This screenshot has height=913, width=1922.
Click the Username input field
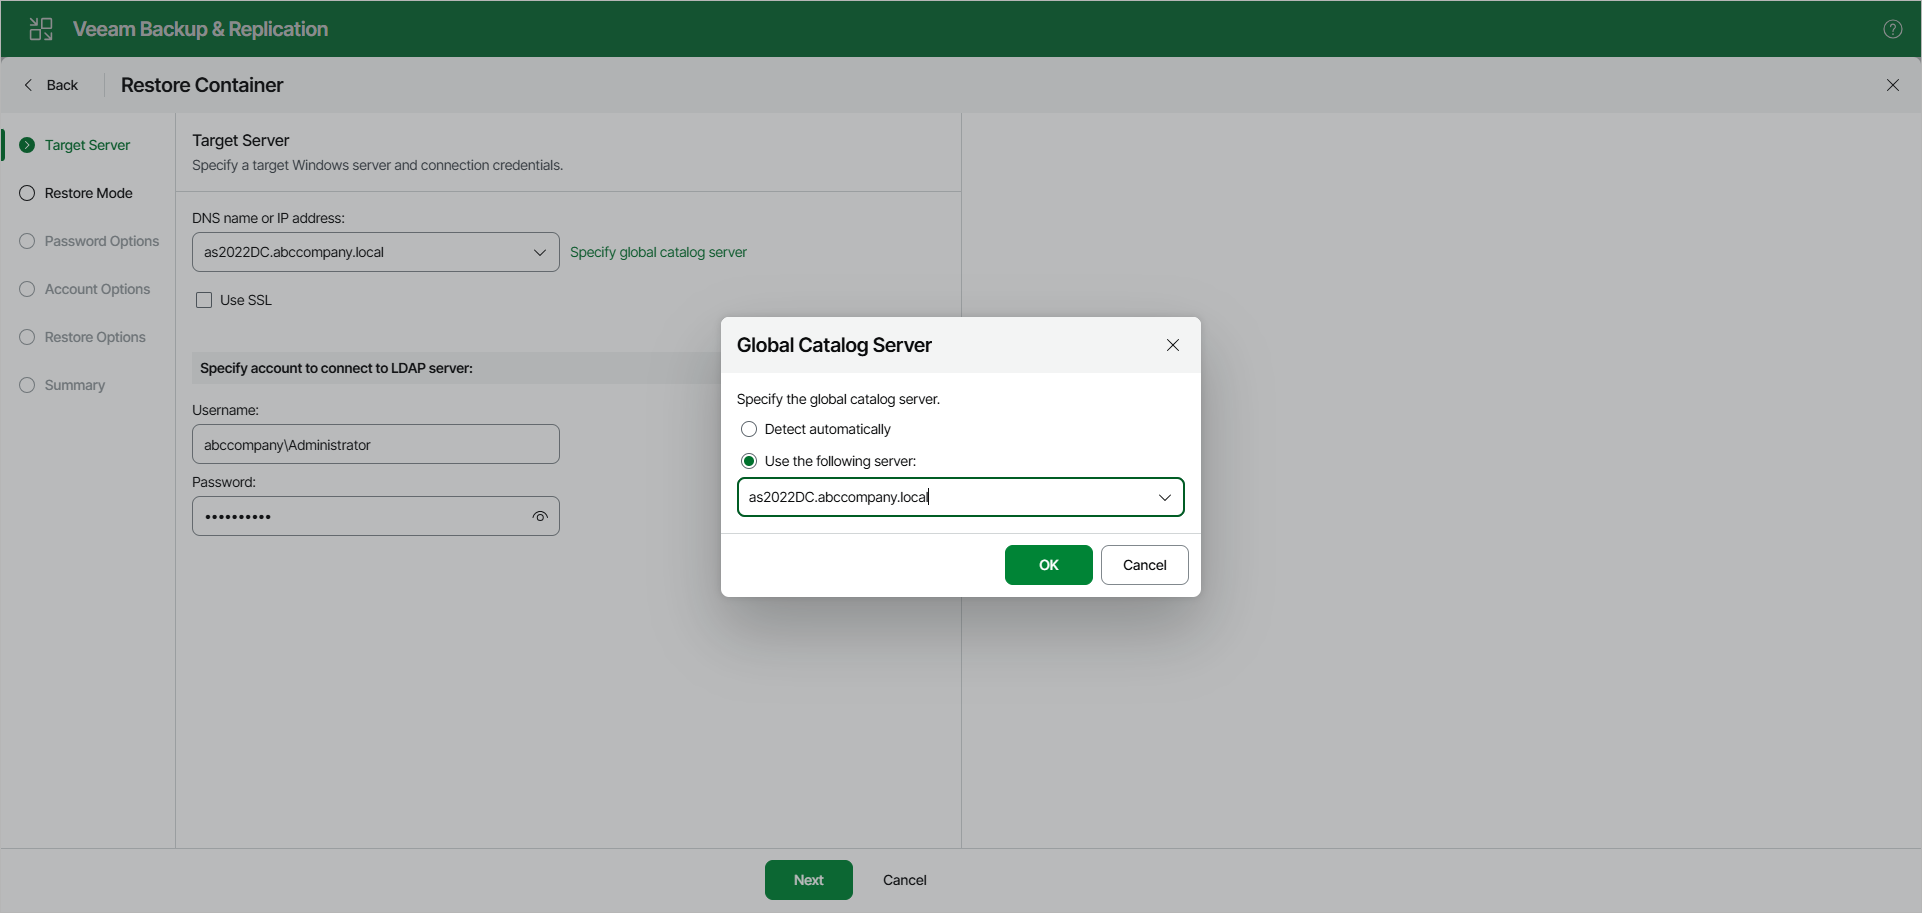[x=376, y=444]
